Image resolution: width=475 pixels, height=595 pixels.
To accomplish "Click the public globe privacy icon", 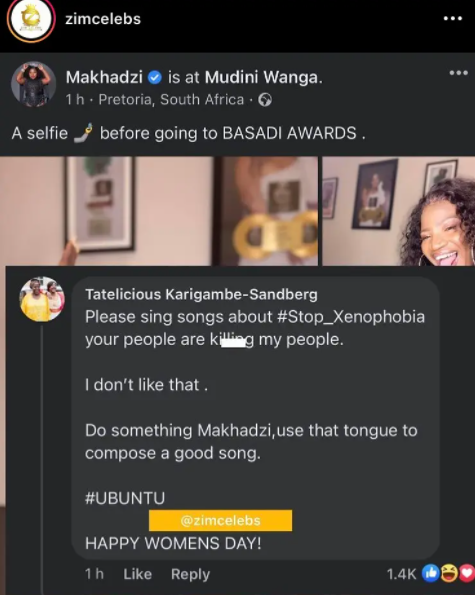I will click(x=265, y=100).
